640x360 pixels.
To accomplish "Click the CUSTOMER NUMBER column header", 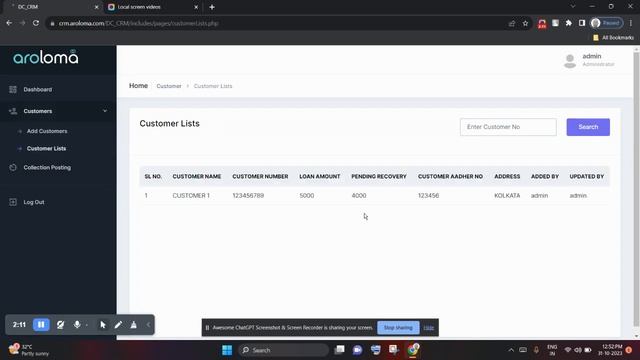I will (260, 176).
